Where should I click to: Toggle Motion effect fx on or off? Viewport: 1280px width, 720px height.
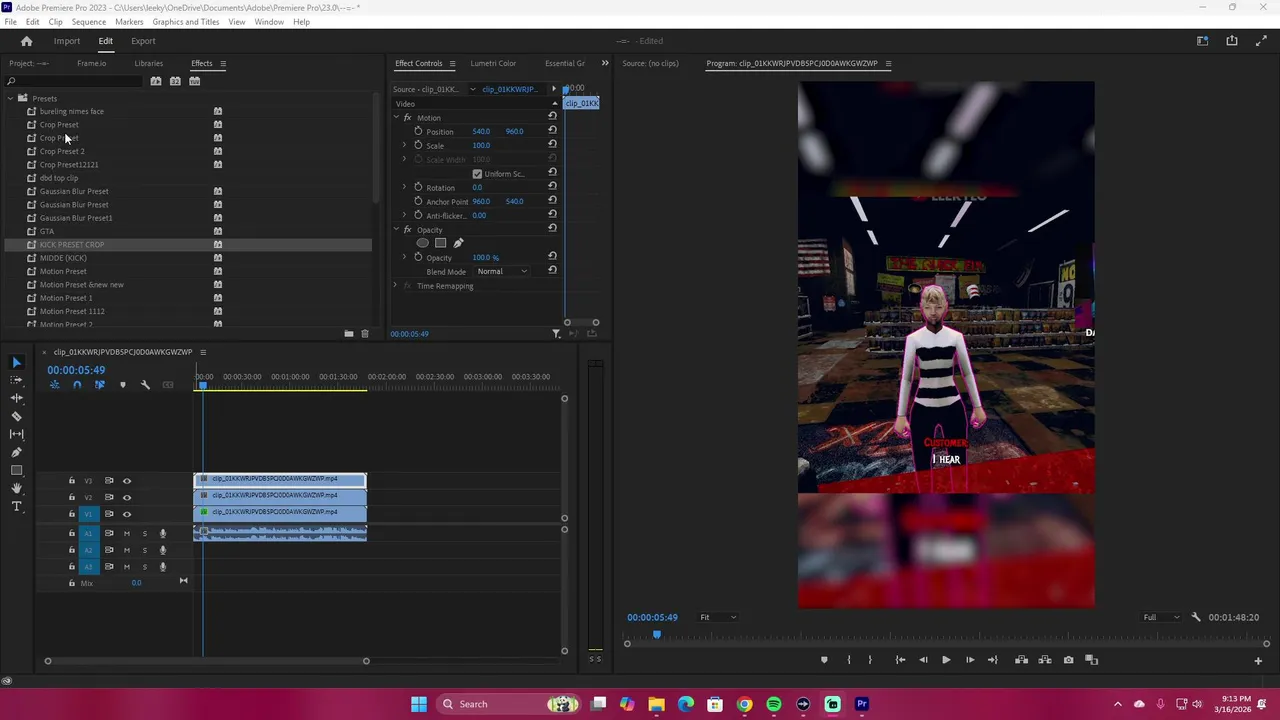(407, 118)
